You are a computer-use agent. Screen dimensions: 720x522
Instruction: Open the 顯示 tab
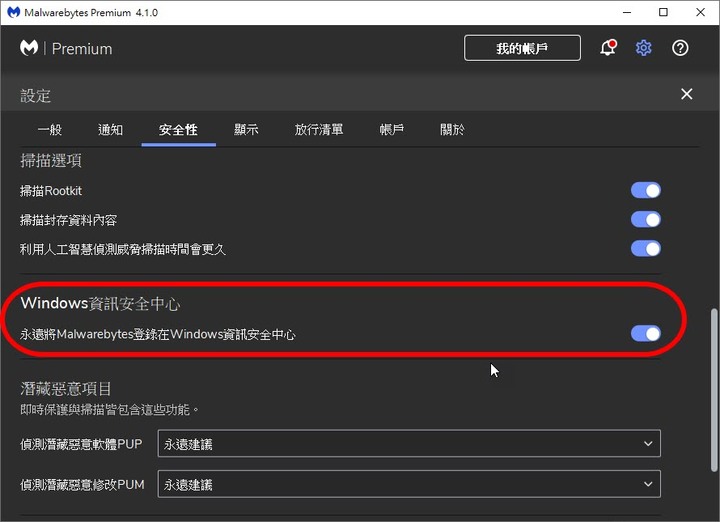coord(246,130)
